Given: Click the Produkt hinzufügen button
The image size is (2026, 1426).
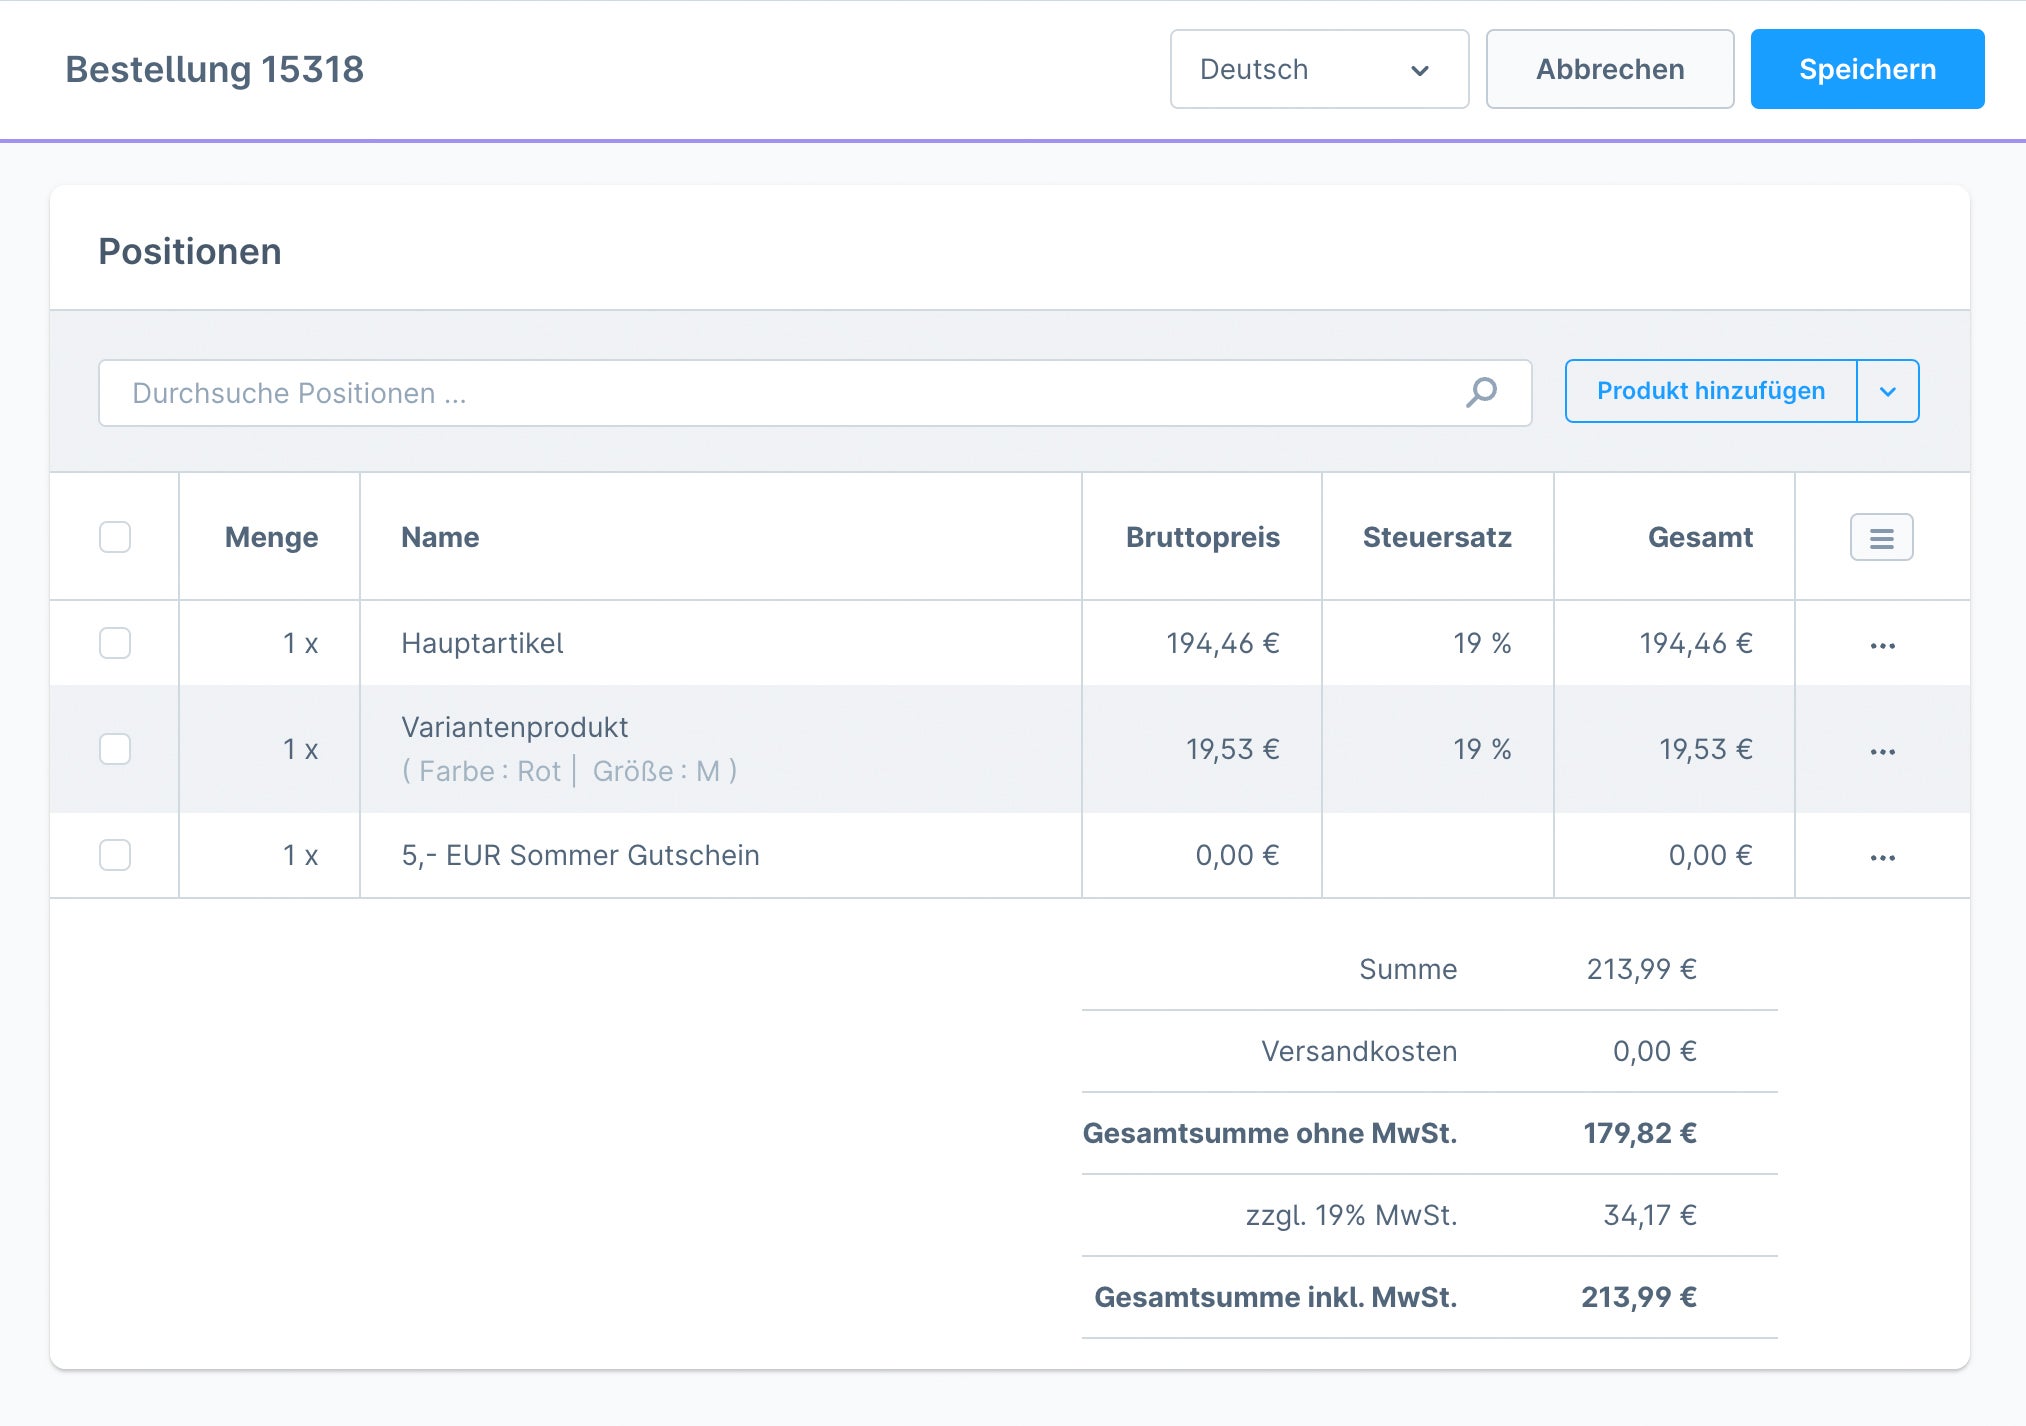Looking at the screenshot, I should [x=1711, y=391].
